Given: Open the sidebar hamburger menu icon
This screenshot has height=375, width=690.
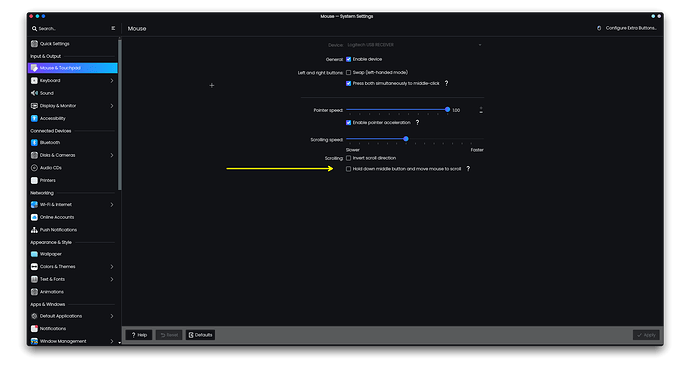Looking at the screenshot, I should (113, 28).
